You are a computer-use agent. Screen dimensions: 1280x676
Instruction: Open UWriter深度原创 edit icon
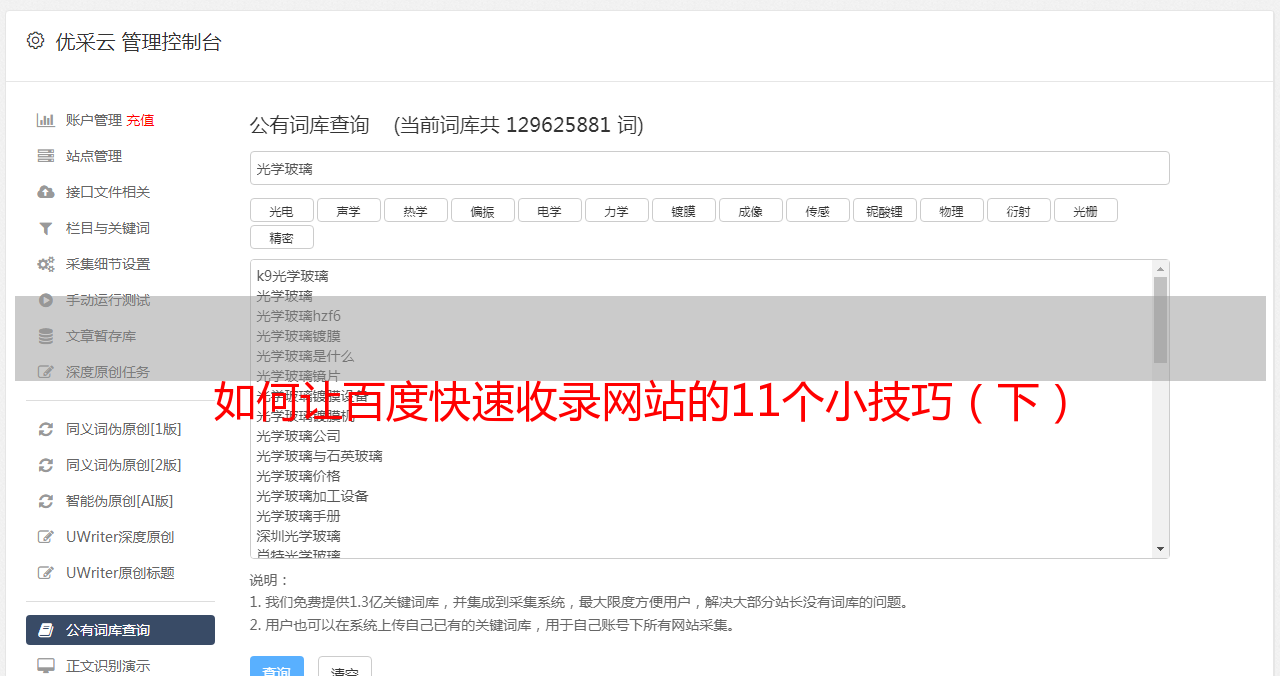[45, 537]
